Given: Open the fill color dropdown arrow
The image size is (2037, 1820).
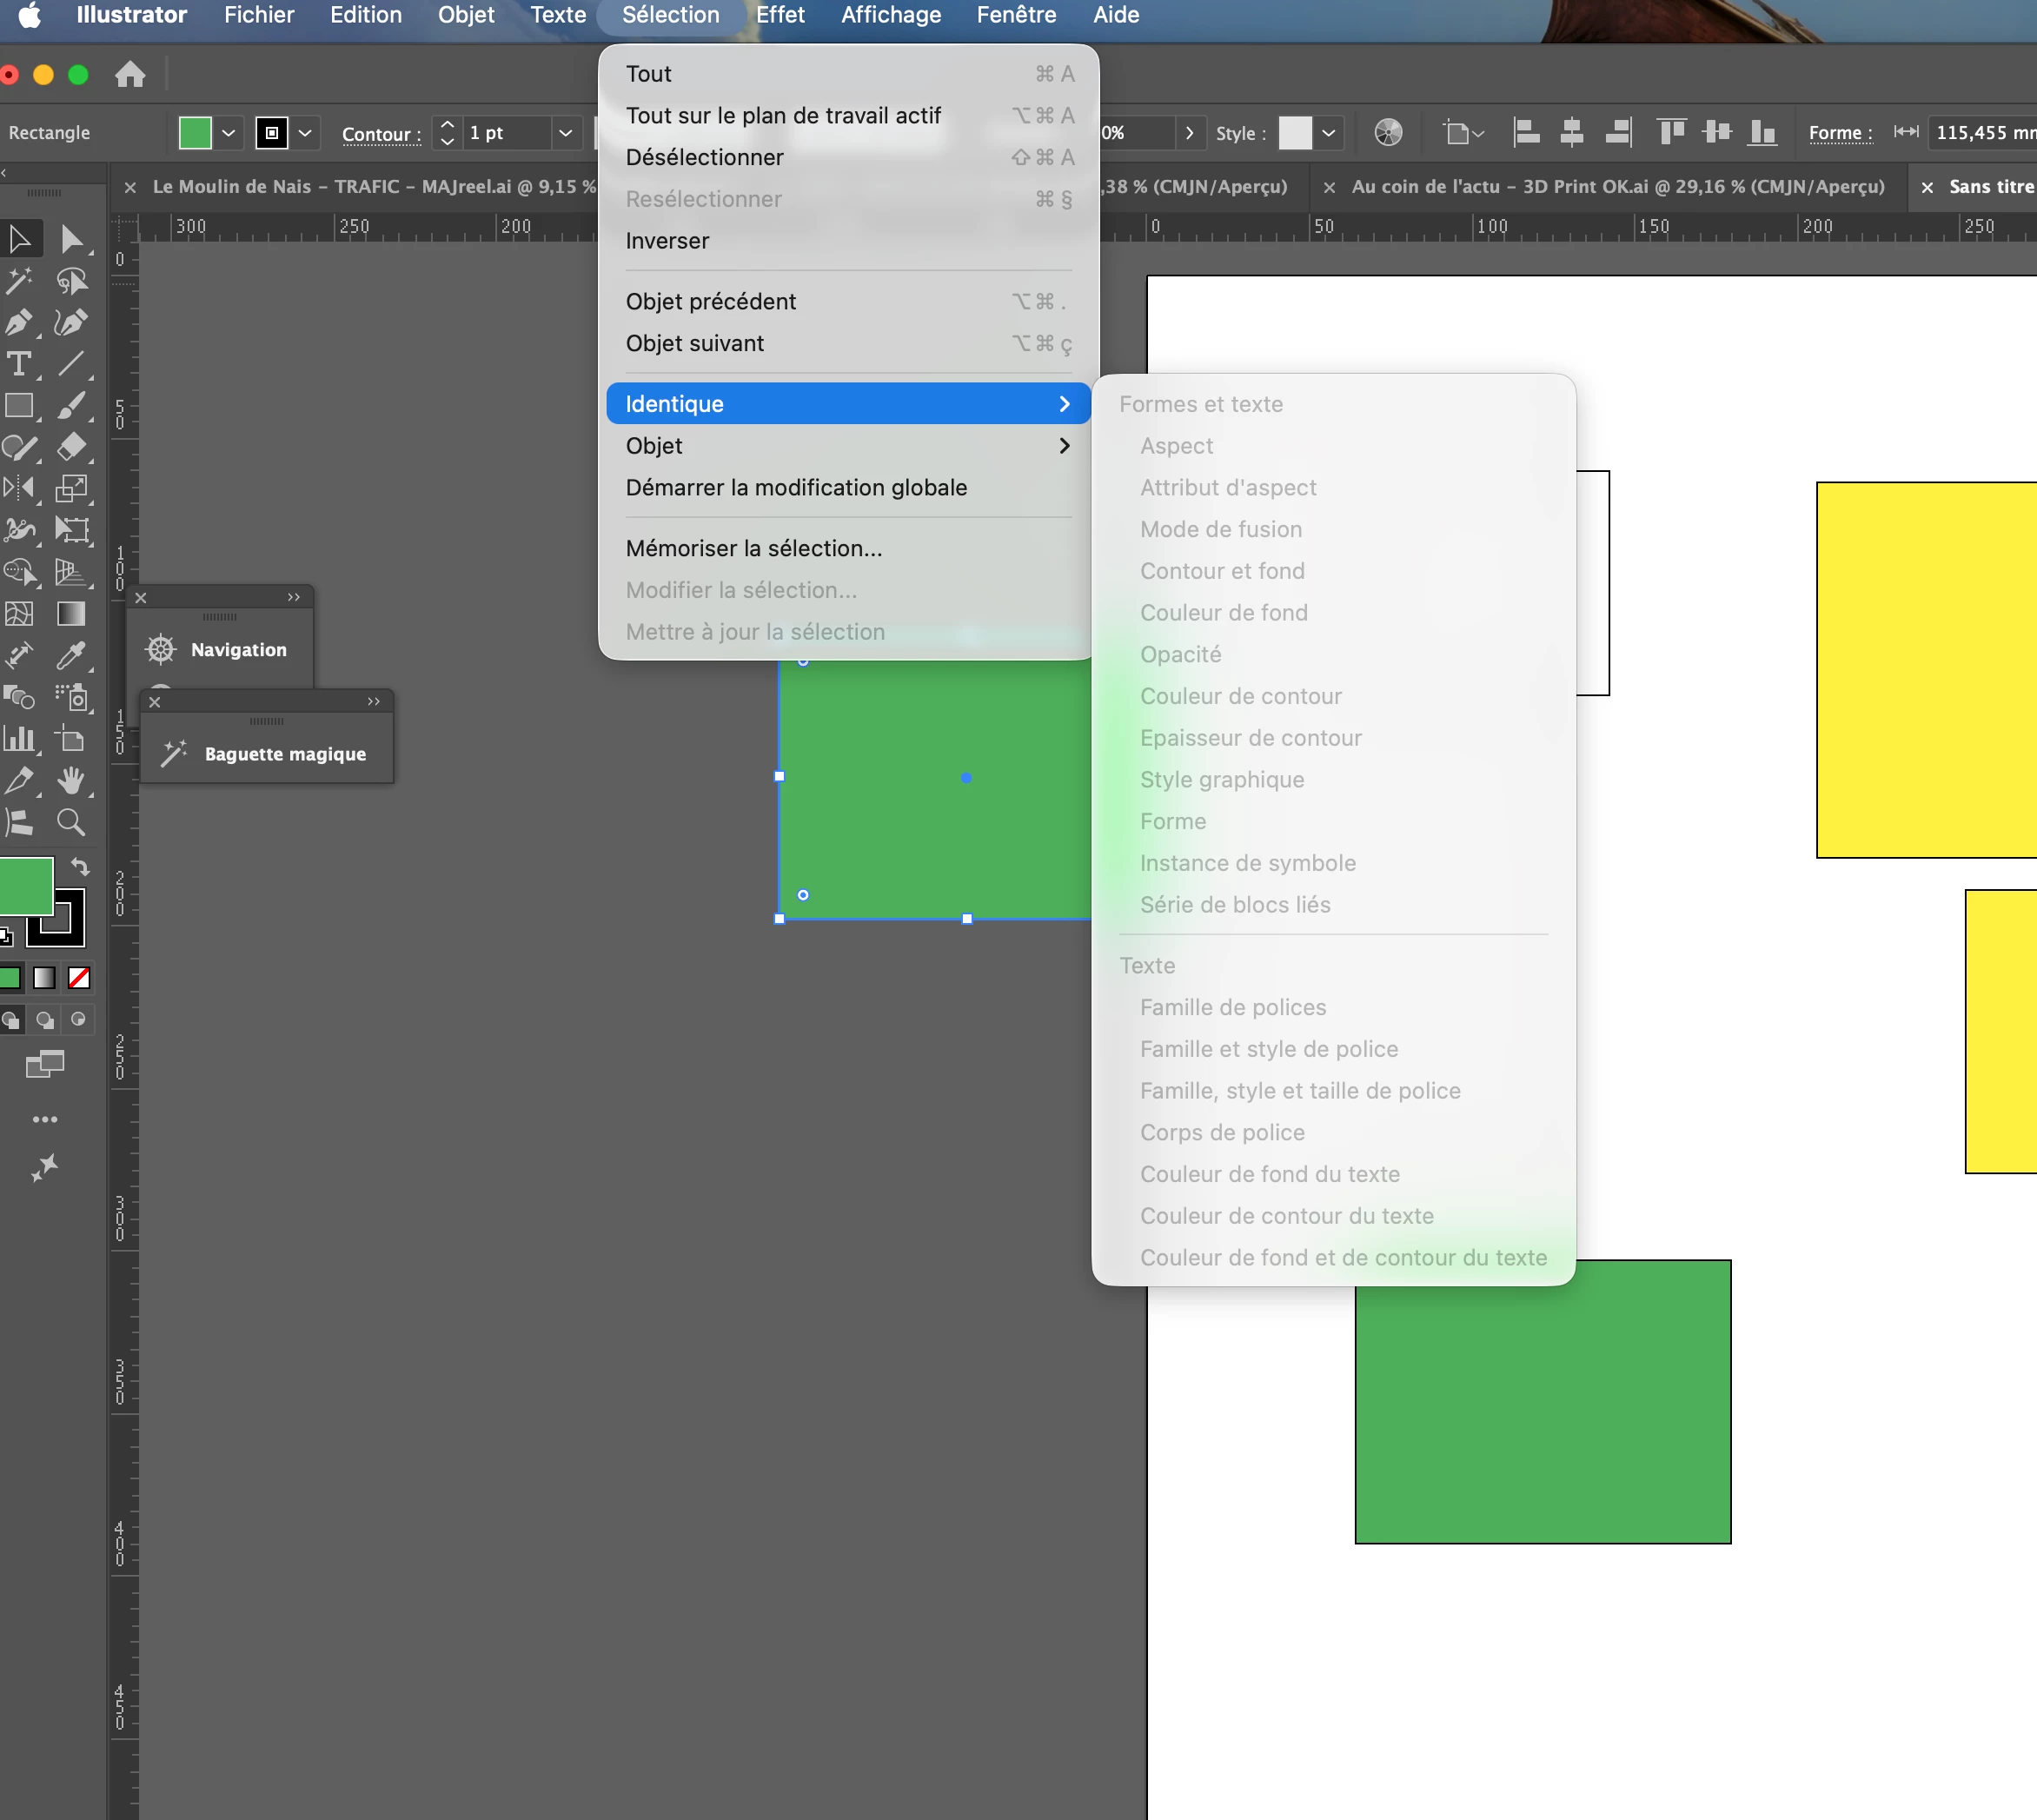Looking at the screenshot, I should [229, 132].
